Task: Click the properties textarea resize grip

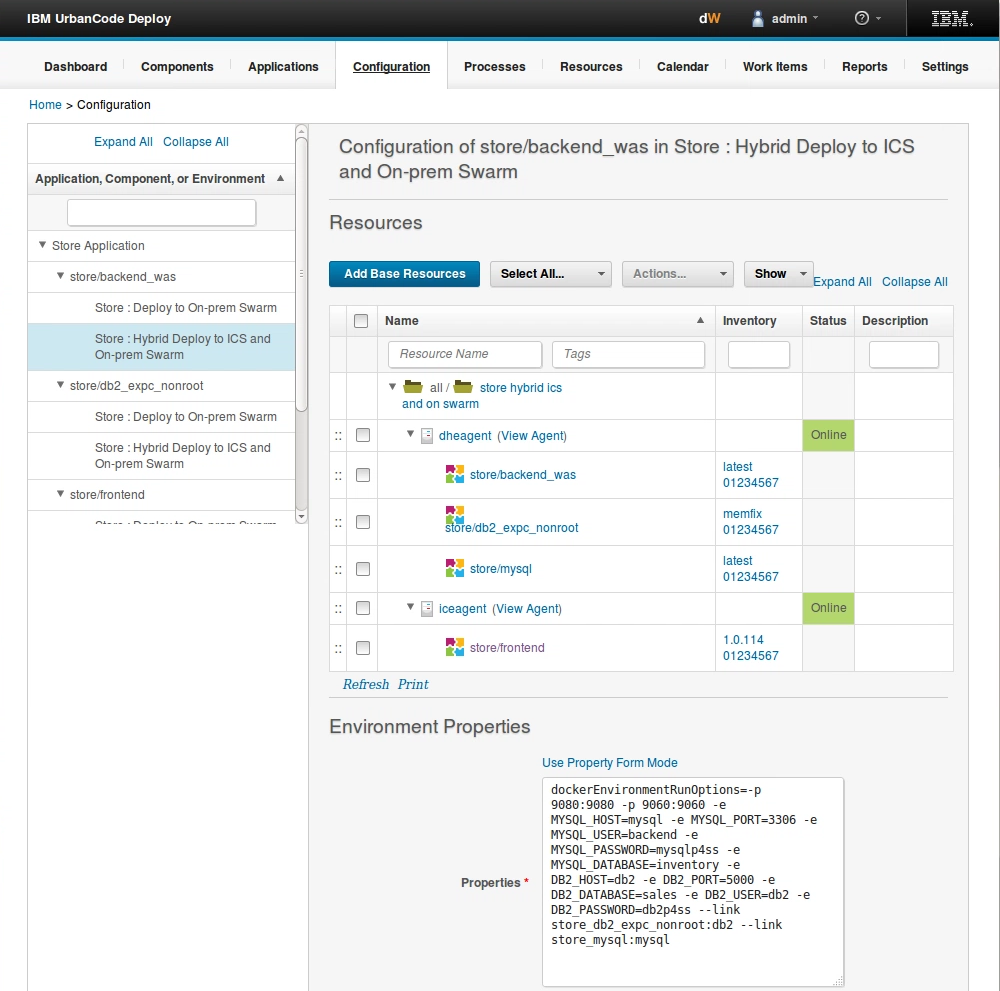Action: coord(838,981)
